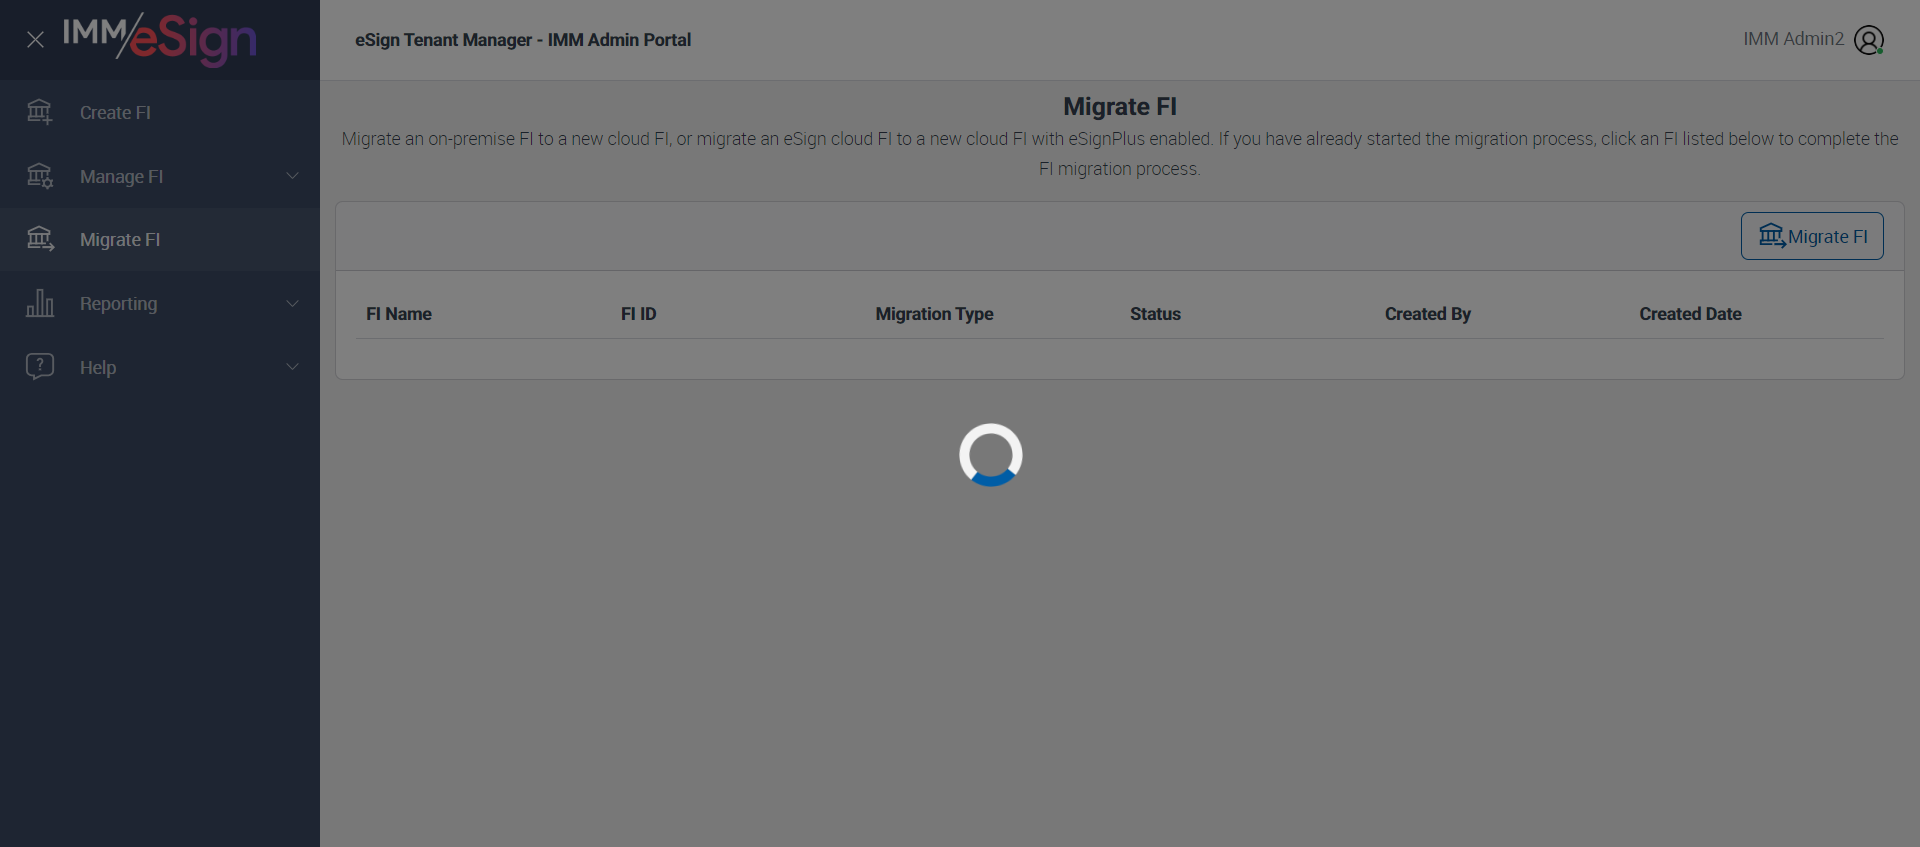Screen dimensions: 1920x847
Task: Click the Help question mark icon
Action: [x=40, y=367]
